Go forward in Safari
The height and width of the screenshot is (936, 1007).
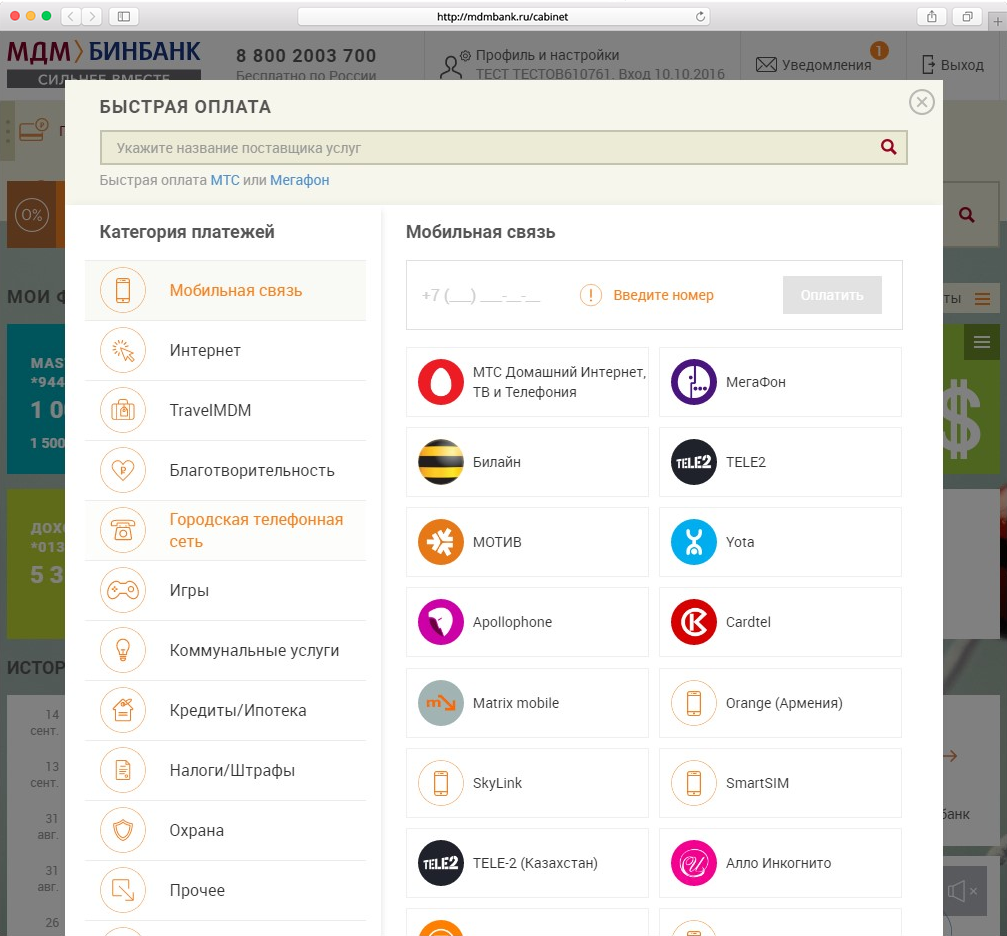tap(92, 16)
